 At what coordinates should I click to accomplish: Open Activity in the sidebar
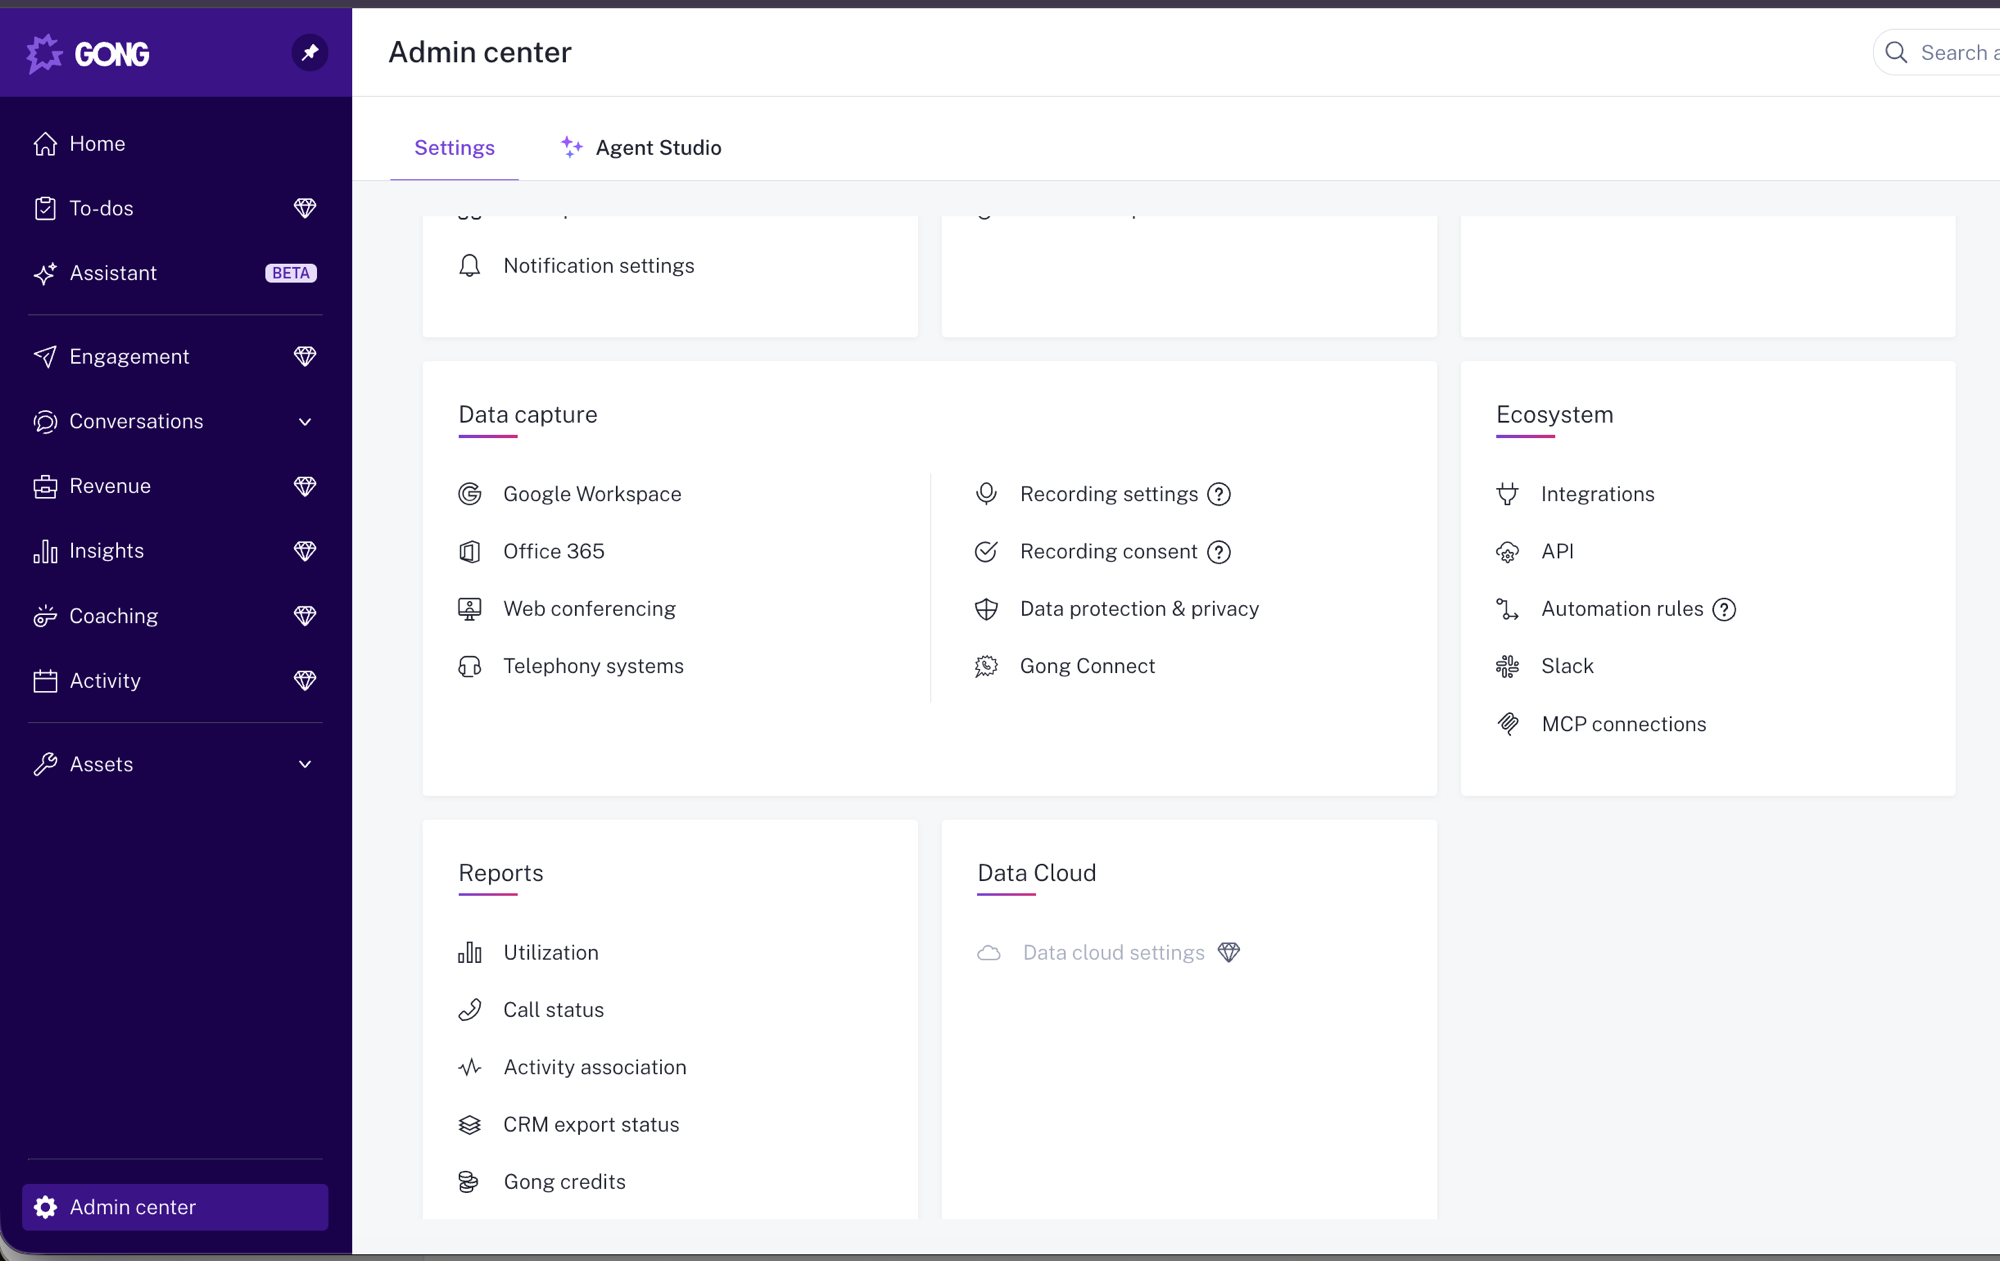point(105,681)
